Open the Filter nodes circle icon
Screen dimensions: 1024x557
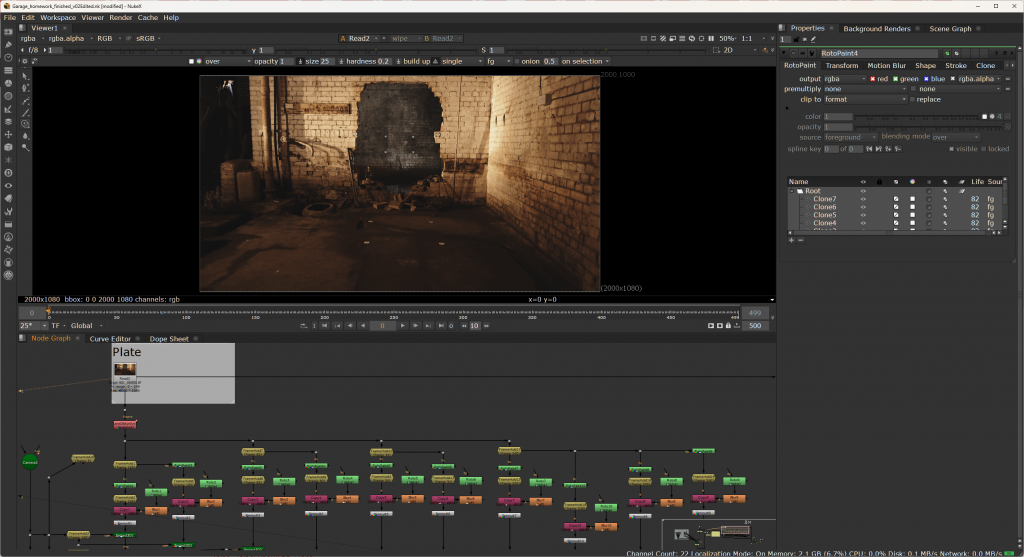point(8,96)
